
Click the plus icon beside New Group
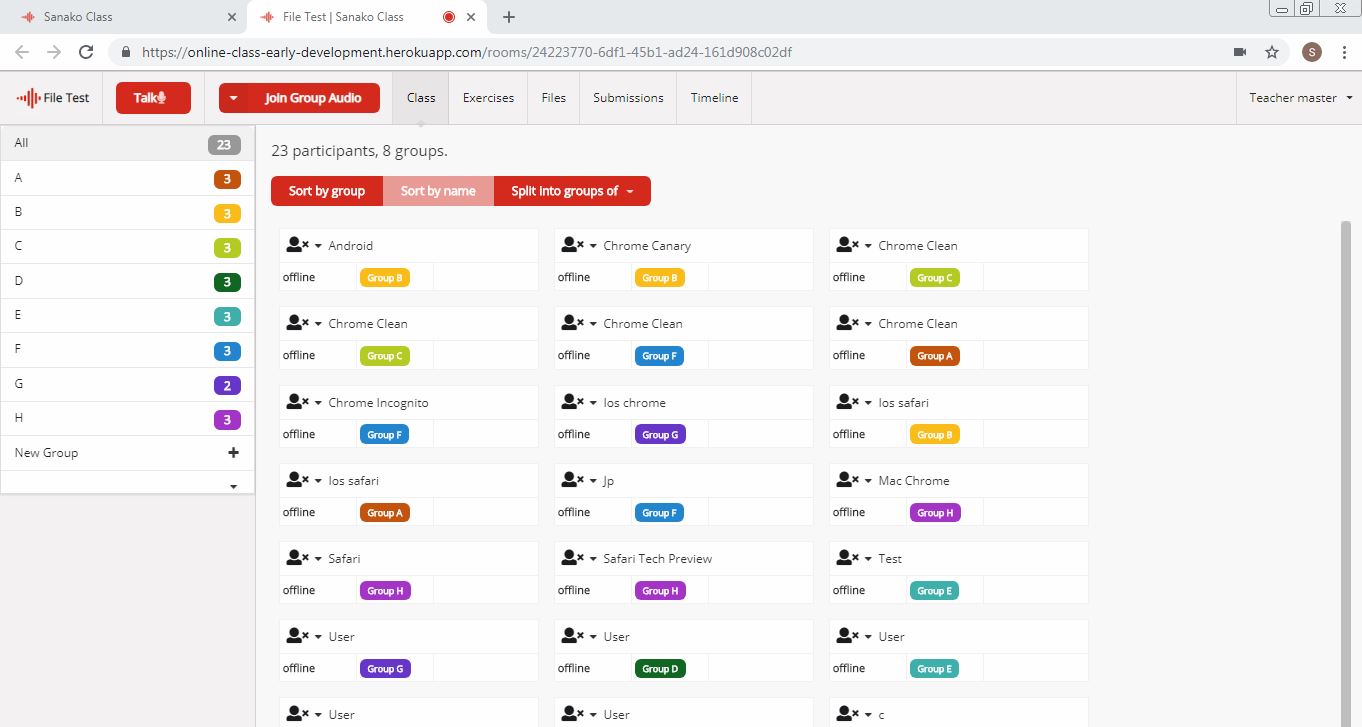pyautogui.click(x=233, y=453)
